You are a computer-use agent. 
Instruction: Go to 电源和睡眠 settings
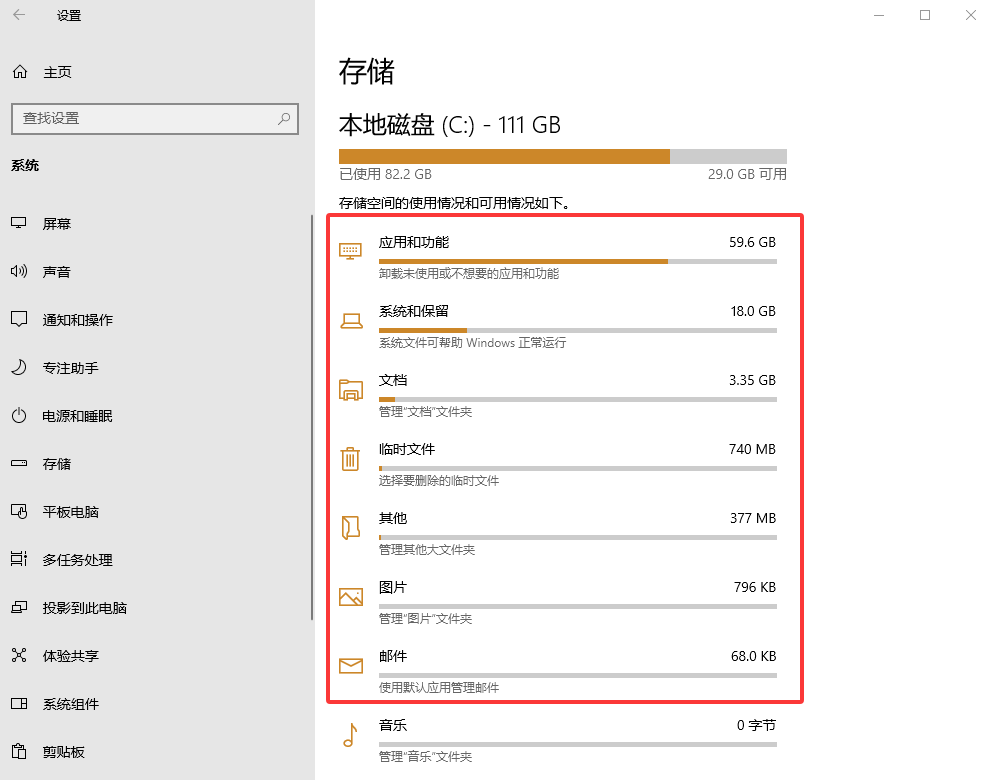pos(77,416)
